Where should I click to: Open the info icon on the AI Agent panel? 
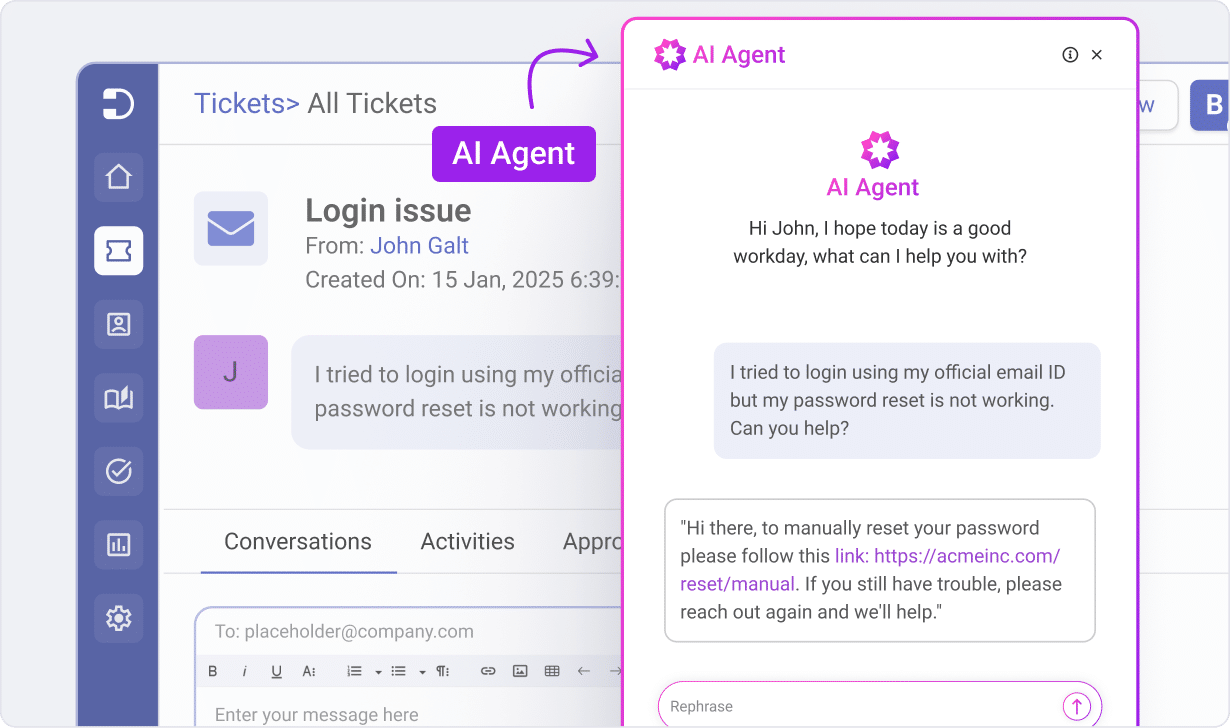tap(1070, 55)
